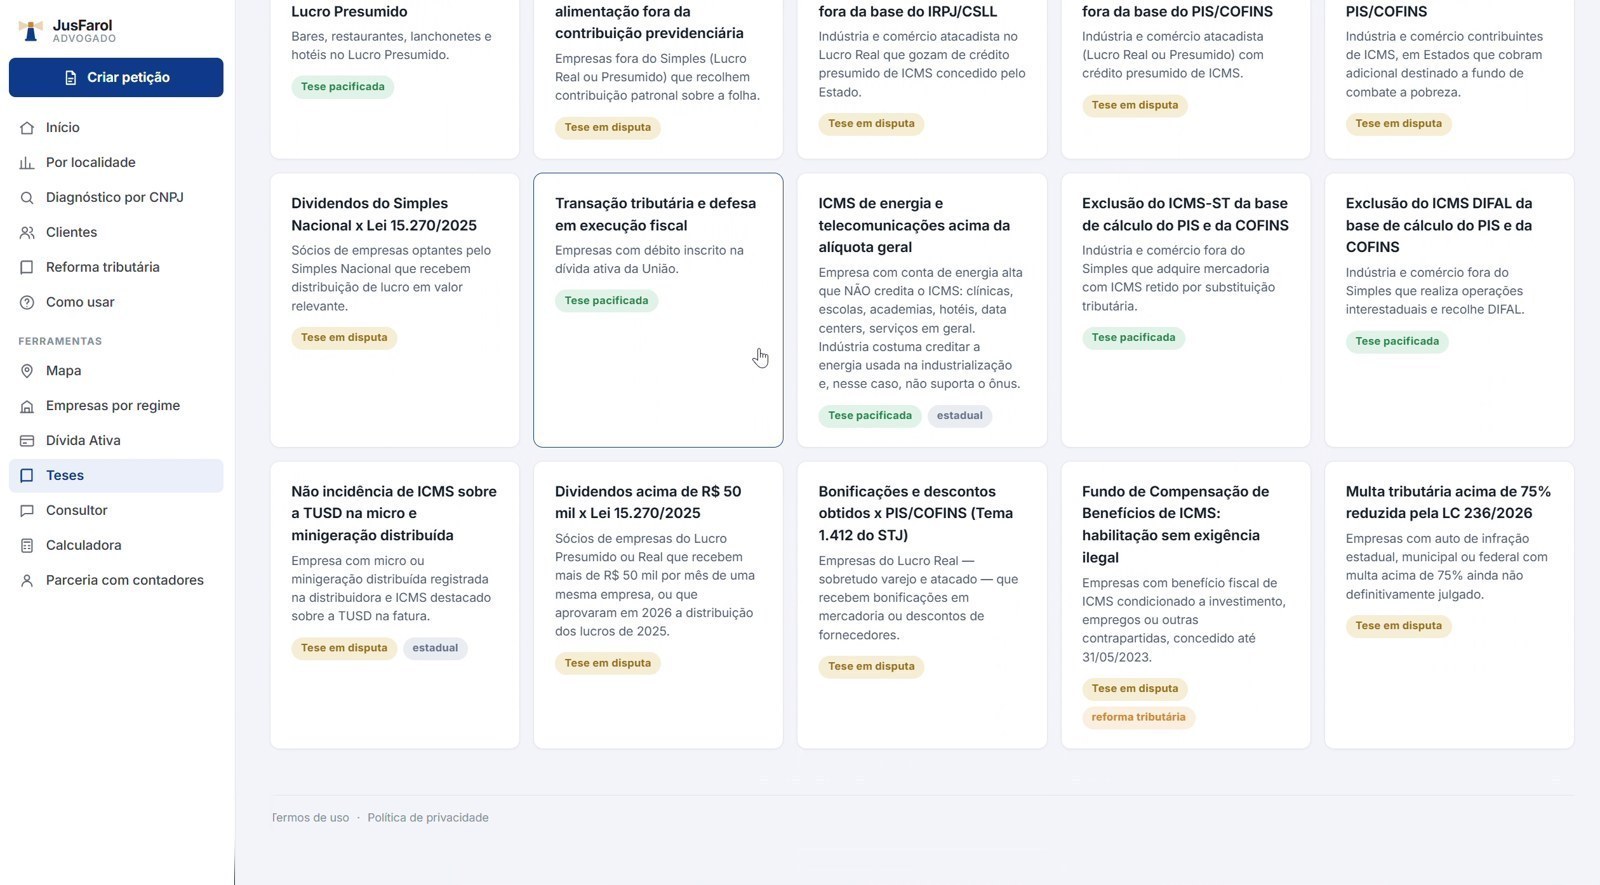Click the calculator icon beside Calculadora
Image resolution: width=1600 pixels, height=885 pixels.
[27, 546]
